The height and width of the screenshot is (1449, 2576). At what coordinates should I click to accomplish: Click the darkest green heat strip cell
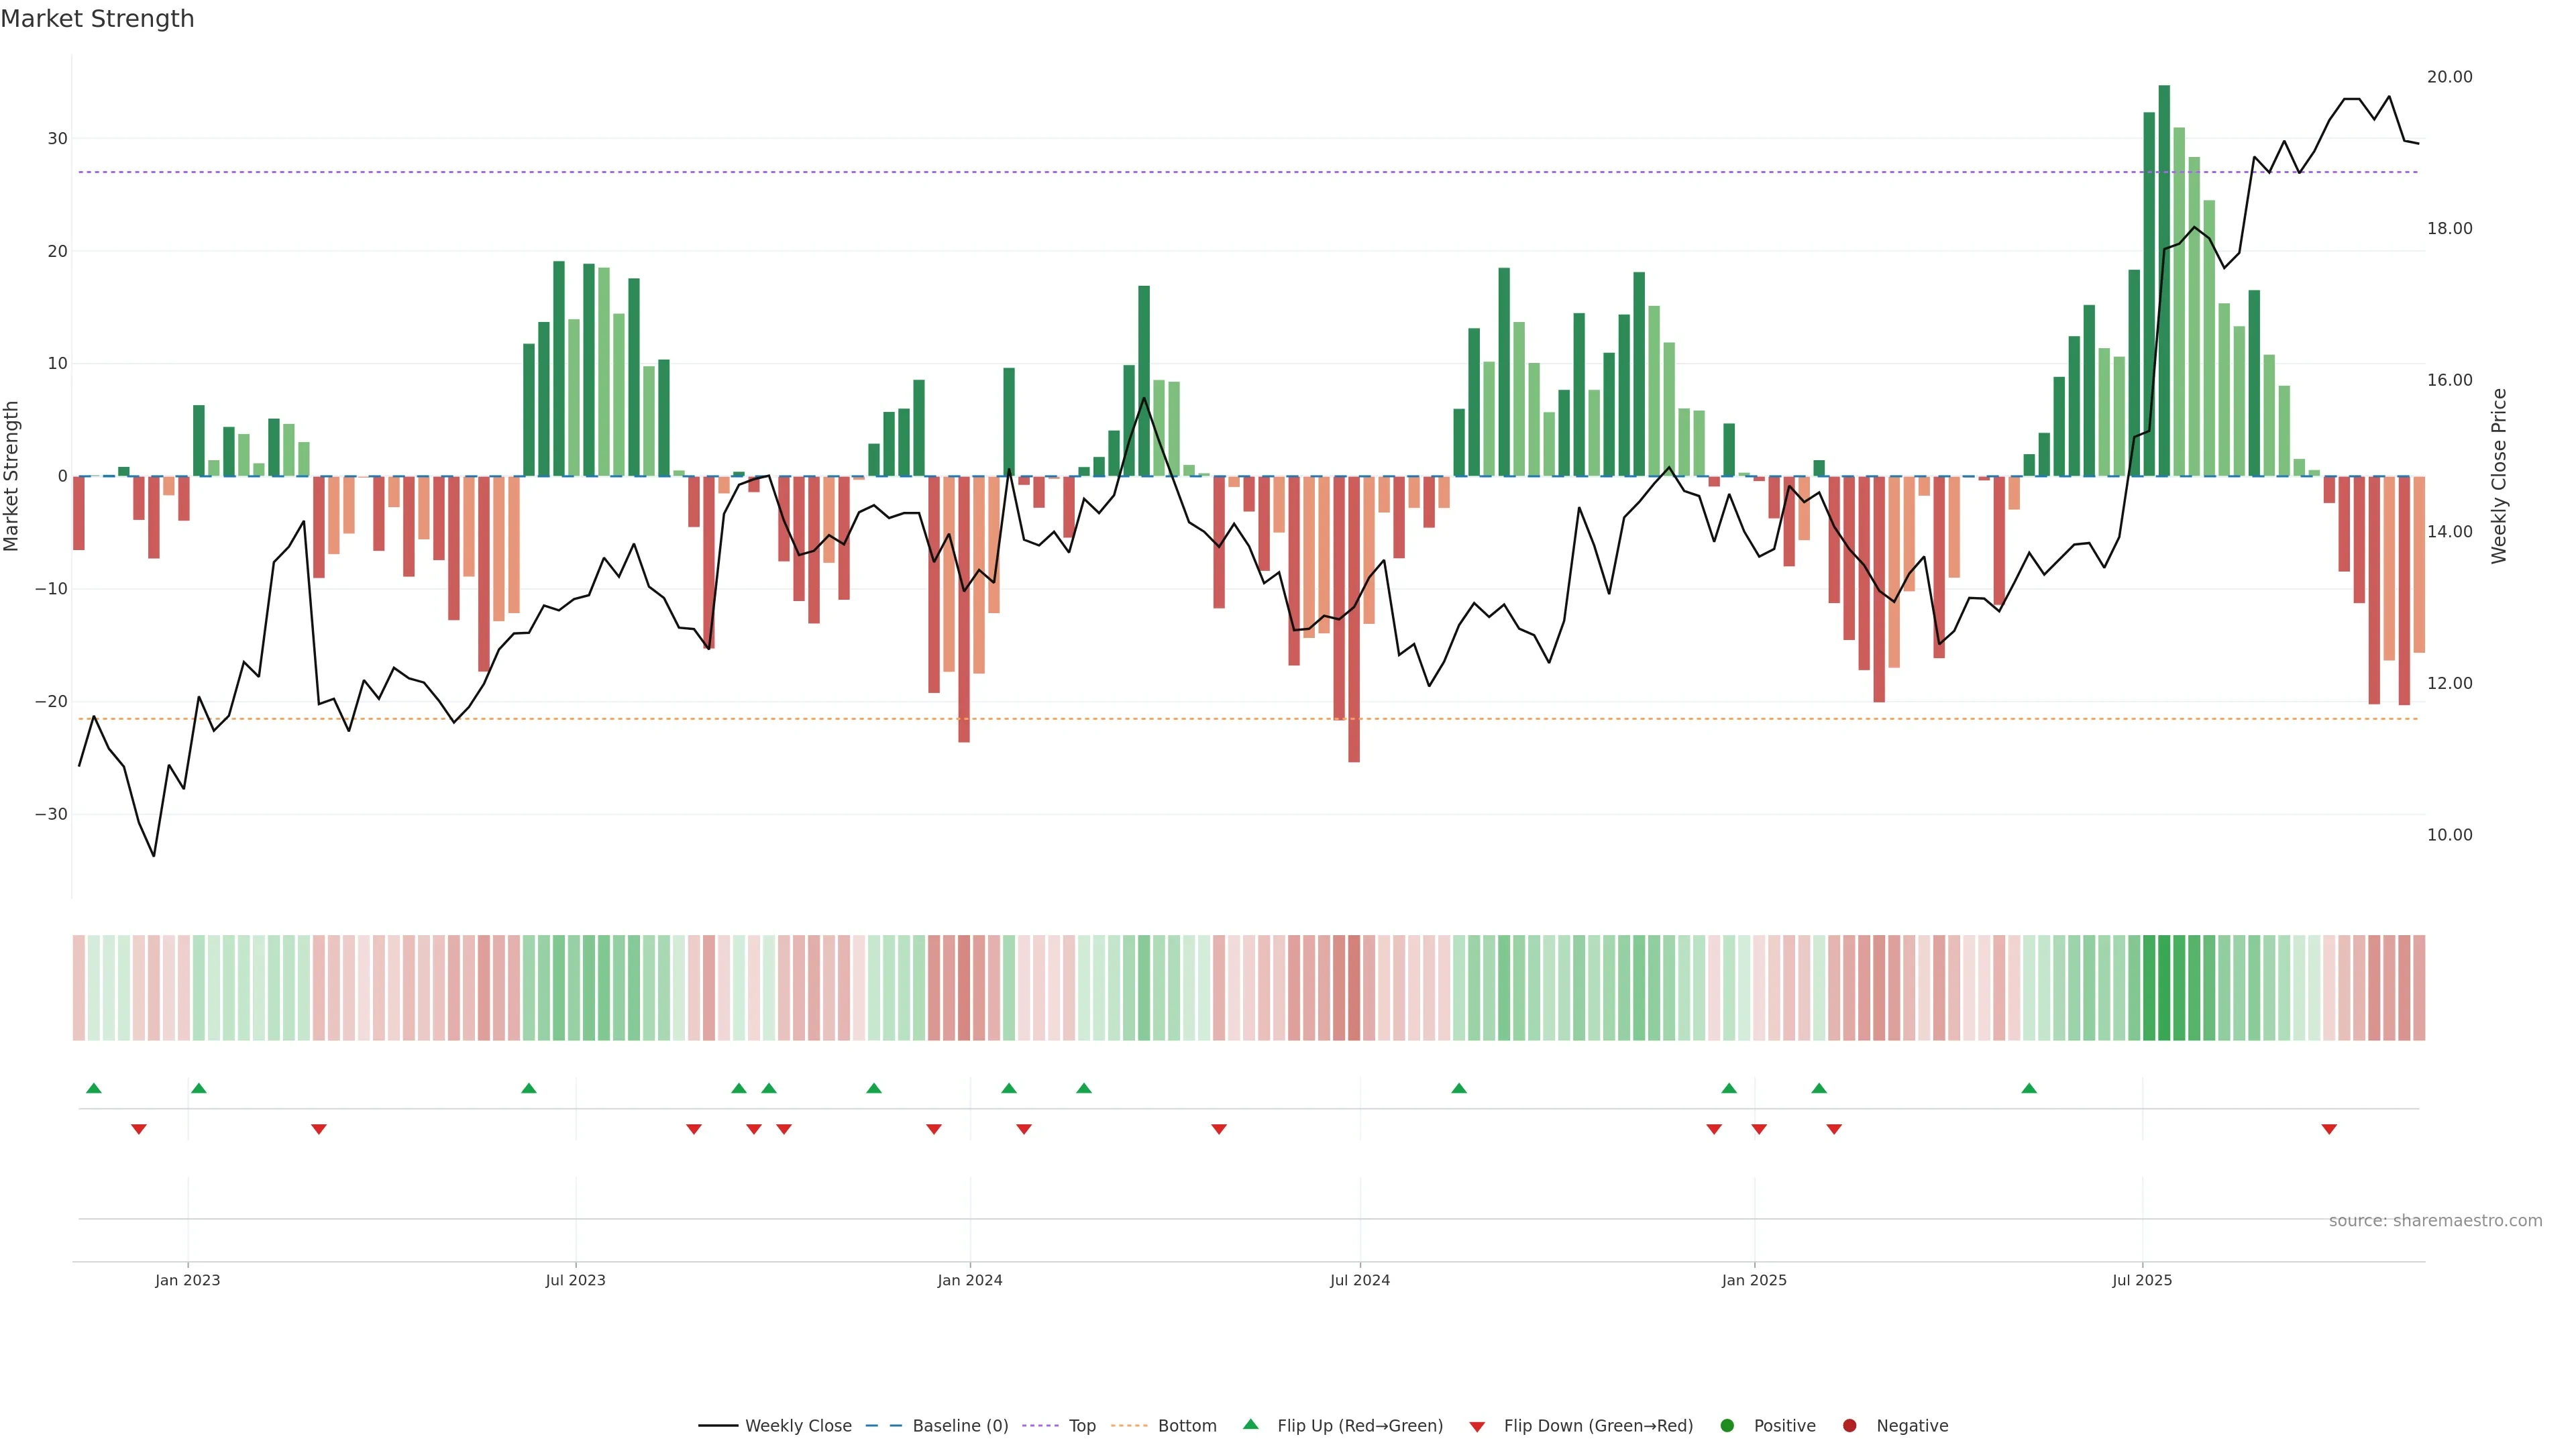pyautogui.click(x=2164, y=987)
